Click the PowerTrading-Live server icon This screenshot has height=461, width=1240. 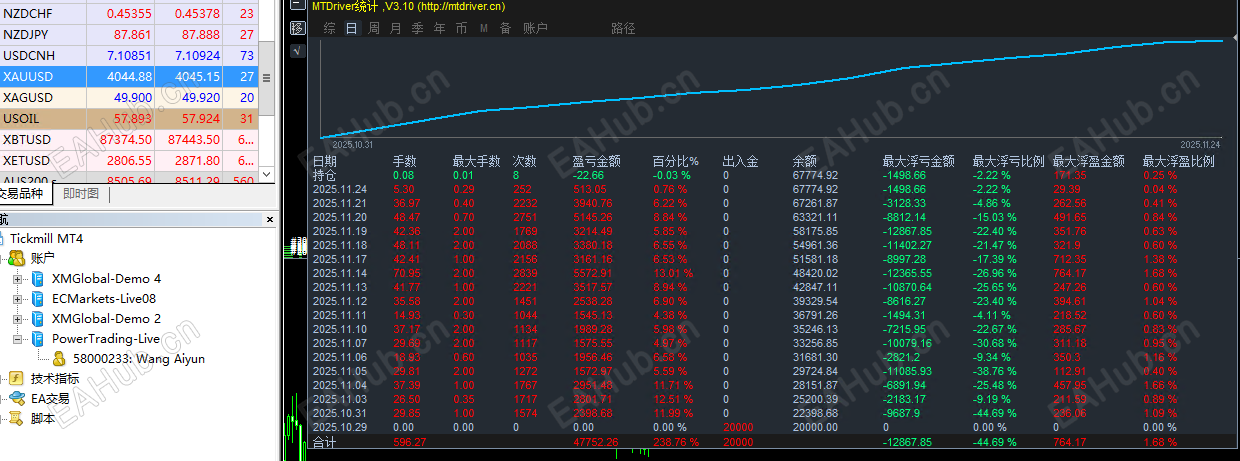(38, 338)
